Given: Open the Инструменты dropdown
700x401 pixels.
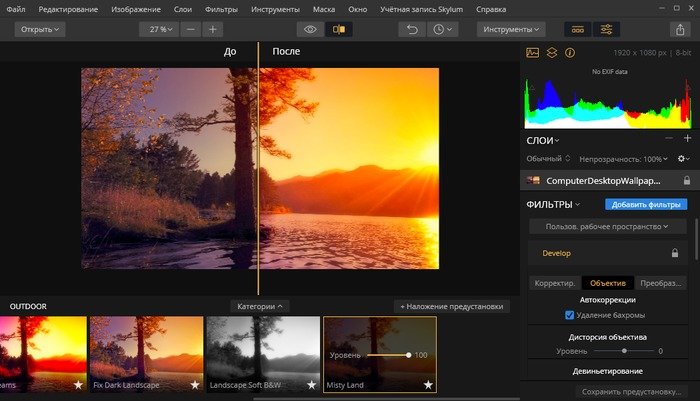Looking at the screenshot, I should tap(510, 29).
